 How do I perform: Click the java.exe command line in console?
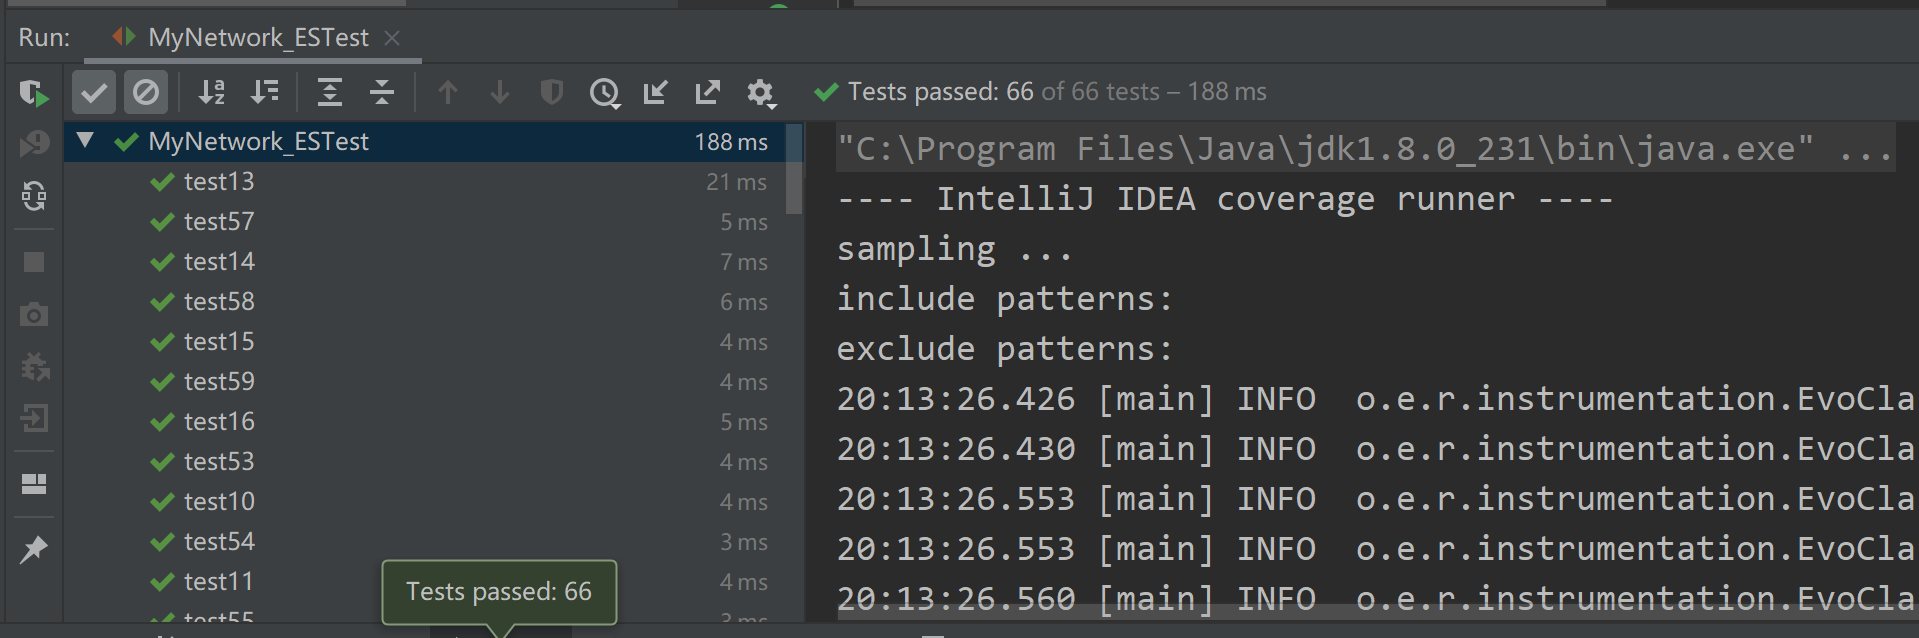(x=1366, y=149)
